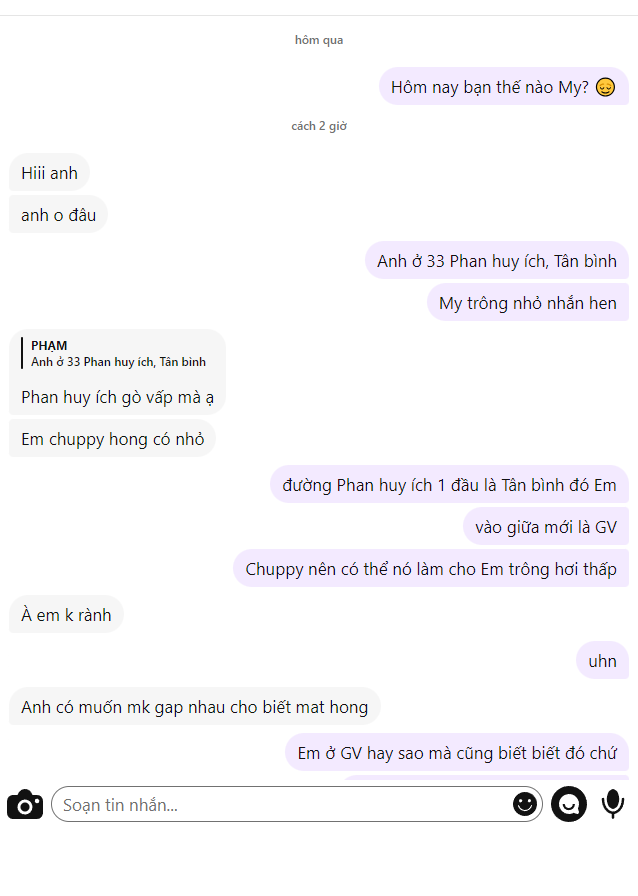
Task: Click the 'hôm qua' date separator
Action: tap(319, 39)
